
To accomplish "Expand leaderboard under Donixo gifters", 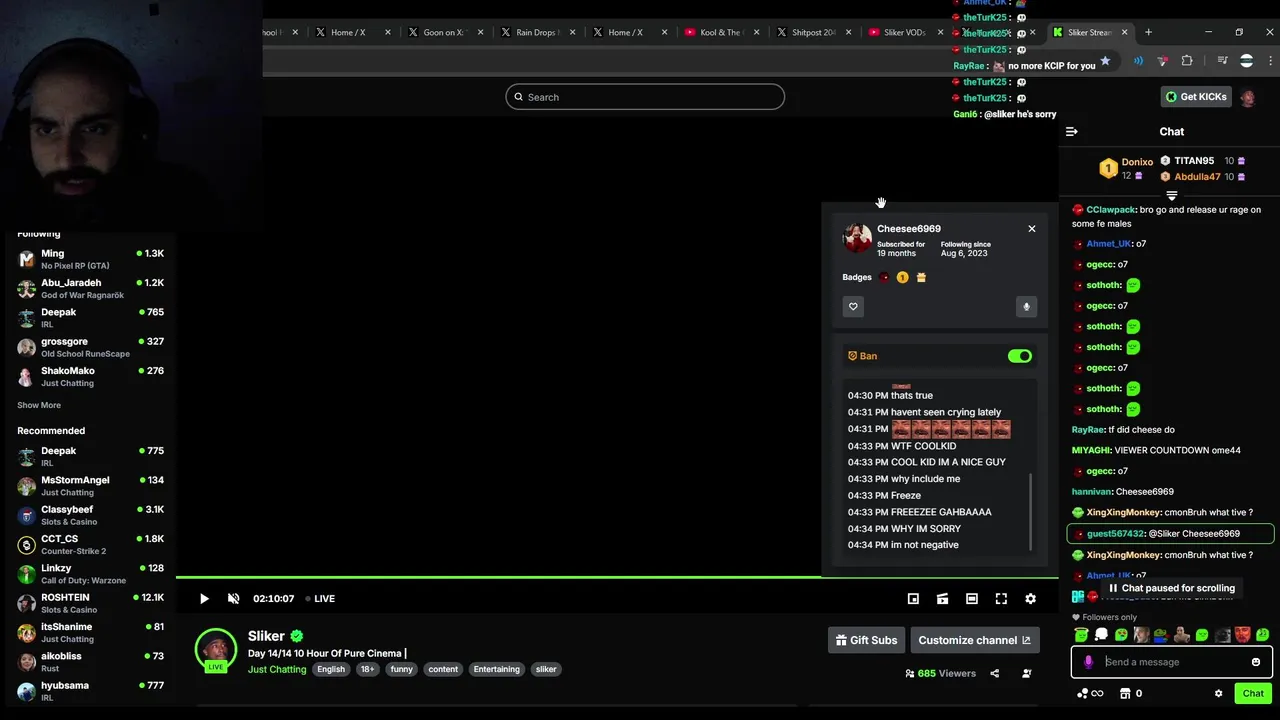I will tap(1172, 196).
